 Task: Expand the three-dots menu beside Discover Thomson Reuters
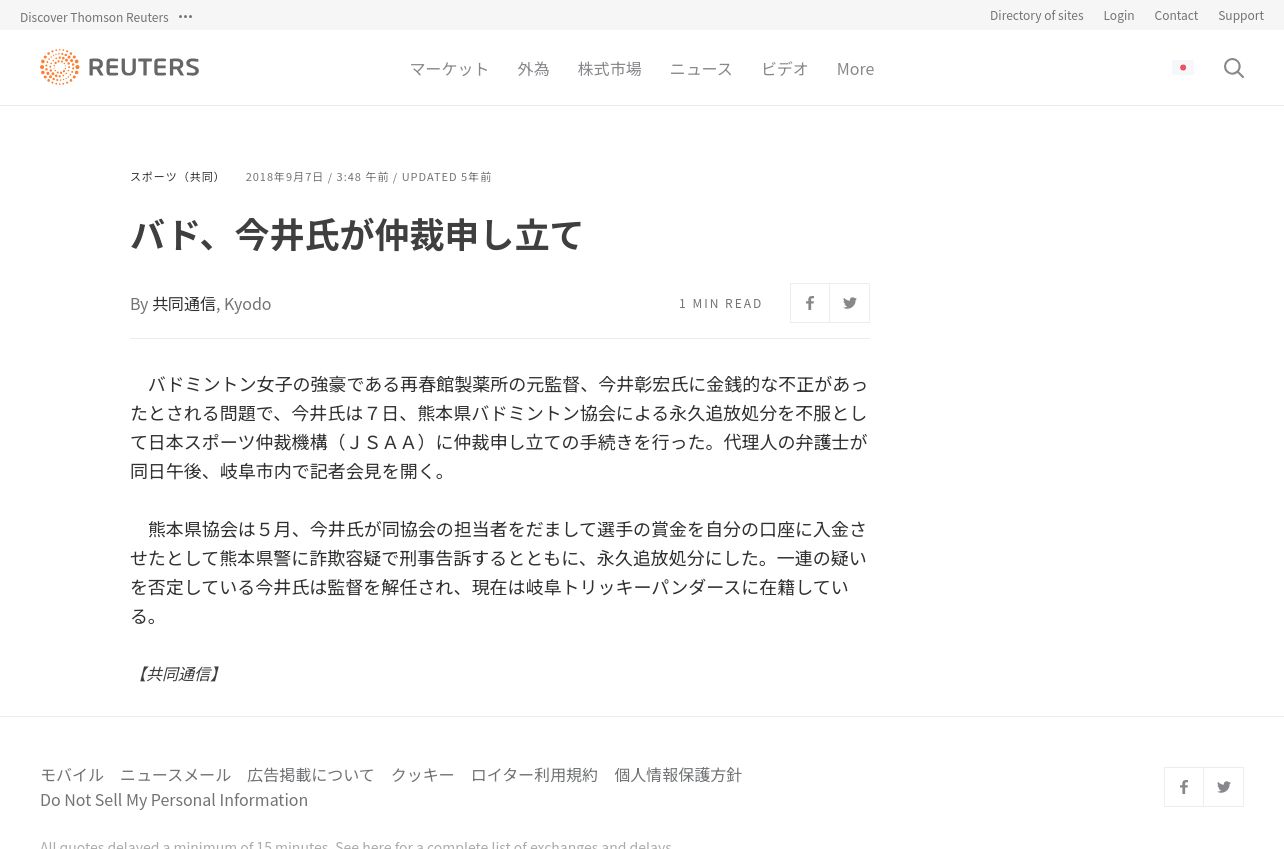pos(185,16)
